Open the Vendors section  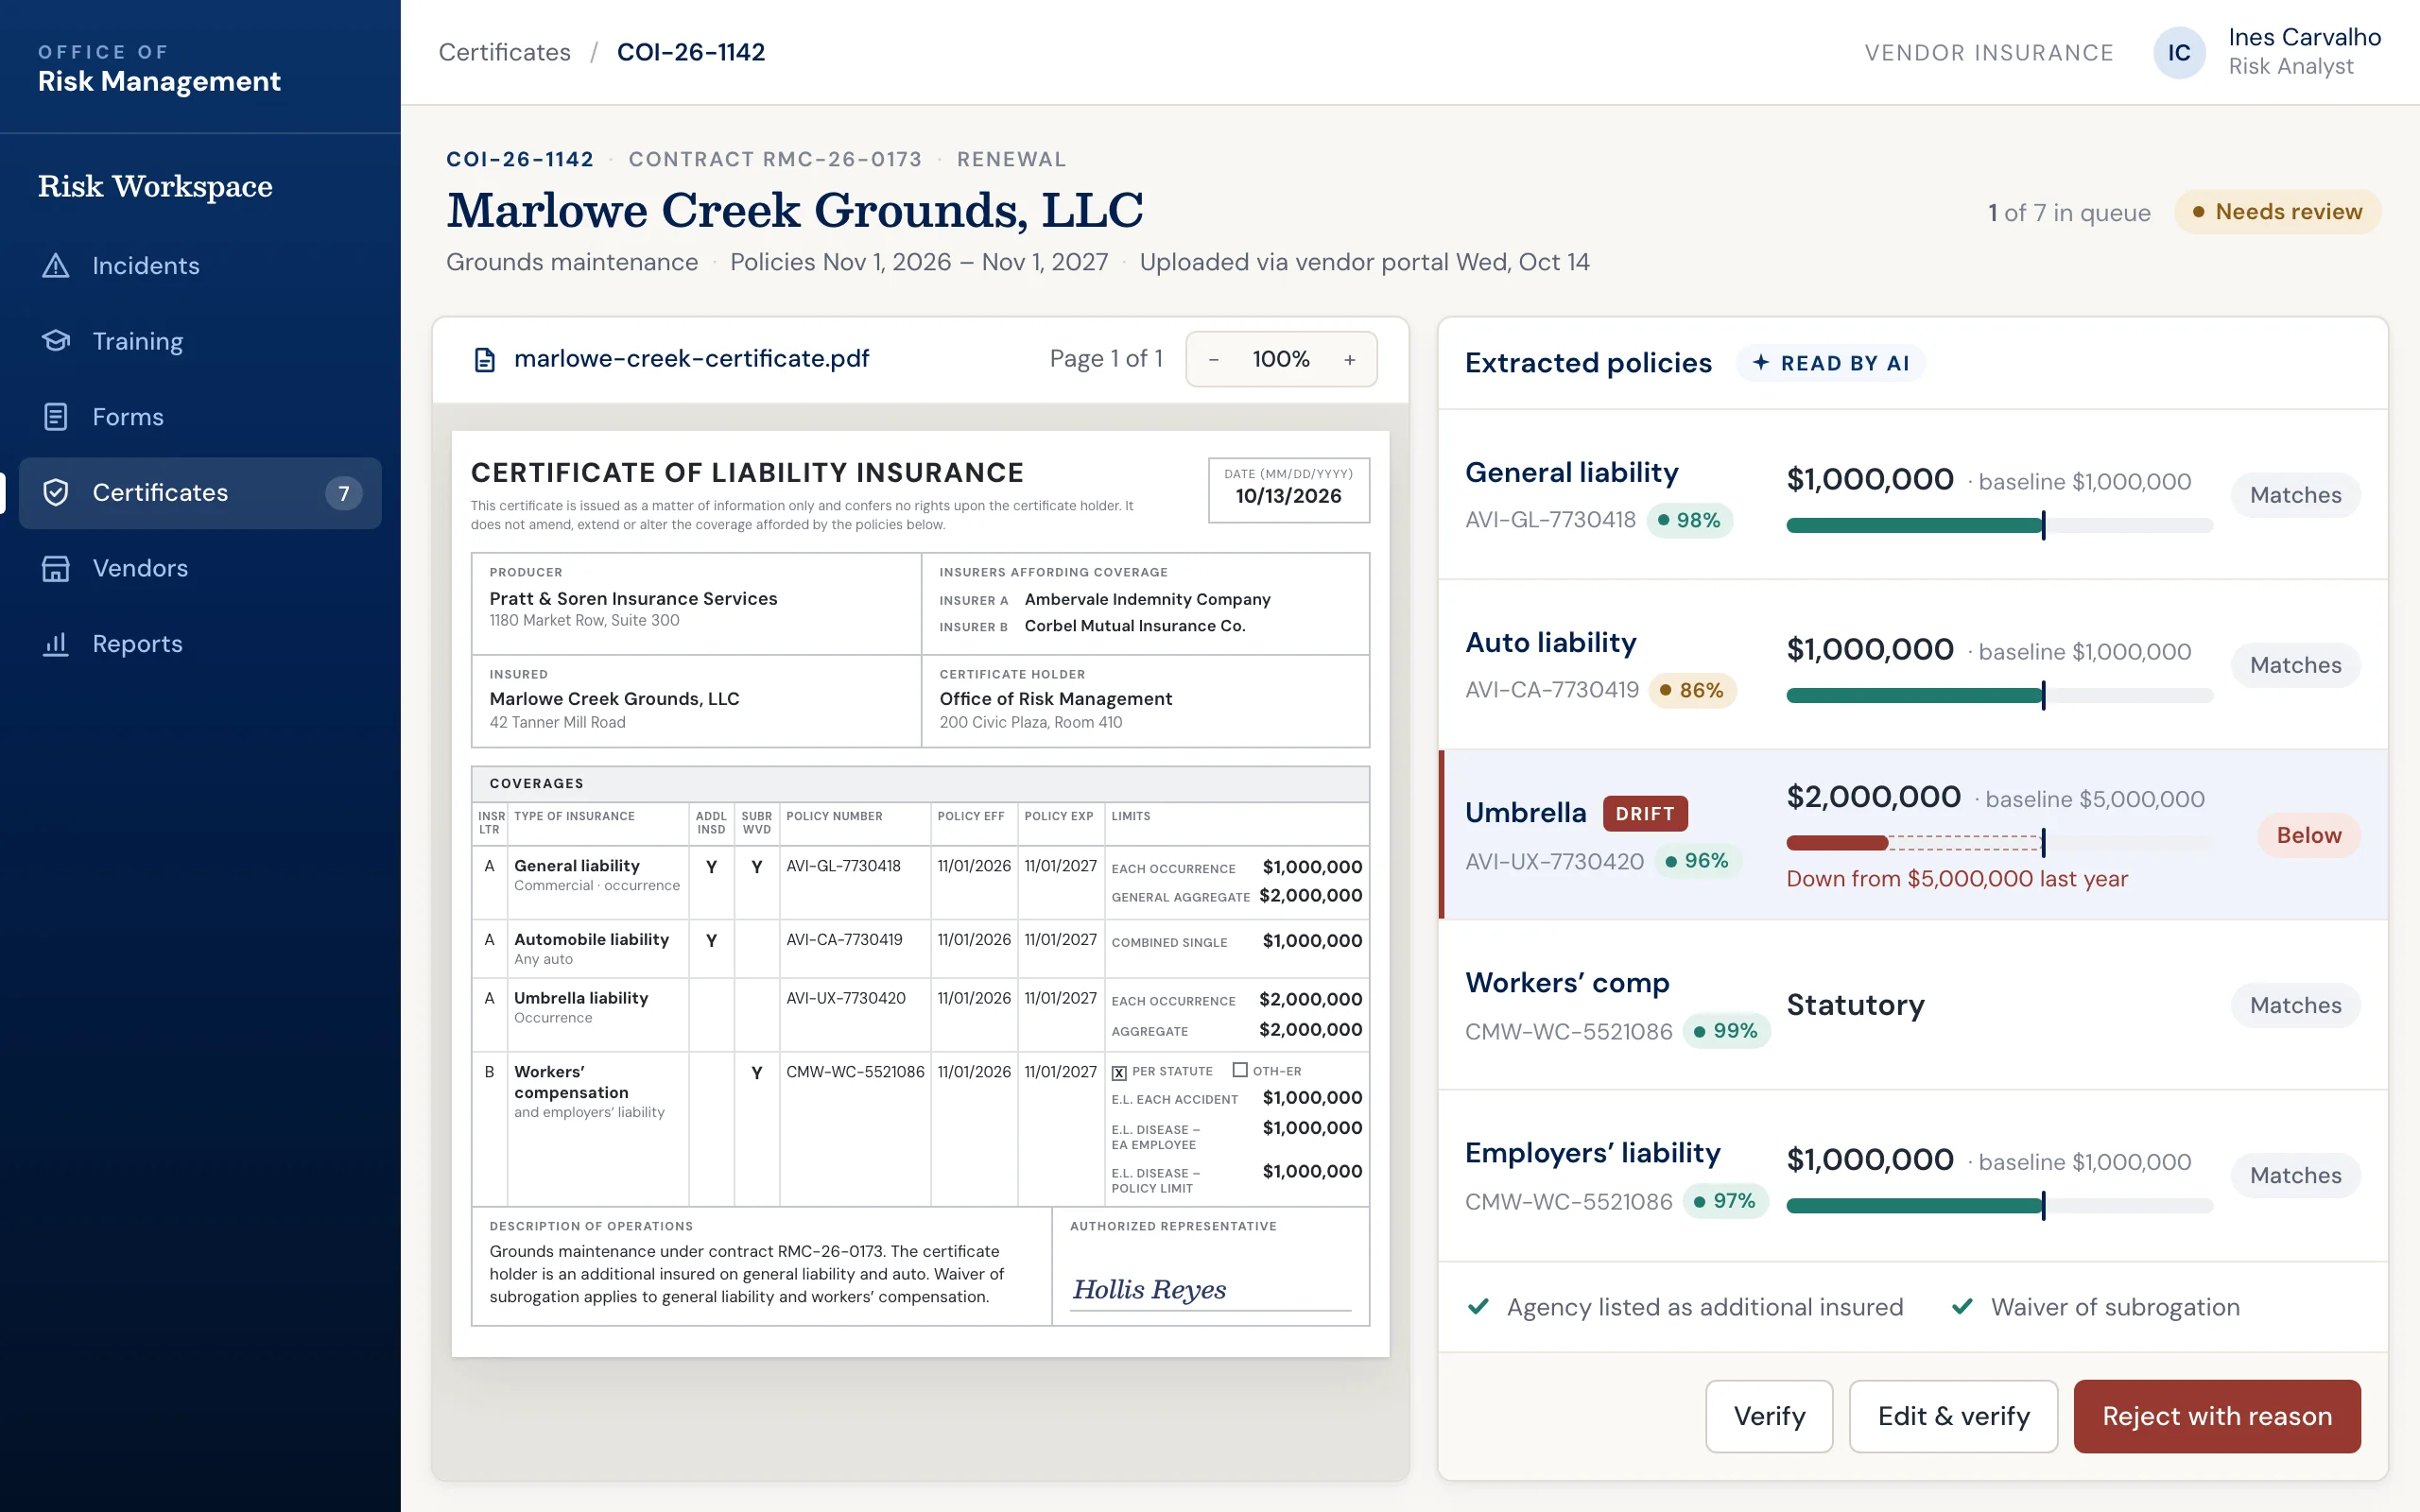pos(200,568)
